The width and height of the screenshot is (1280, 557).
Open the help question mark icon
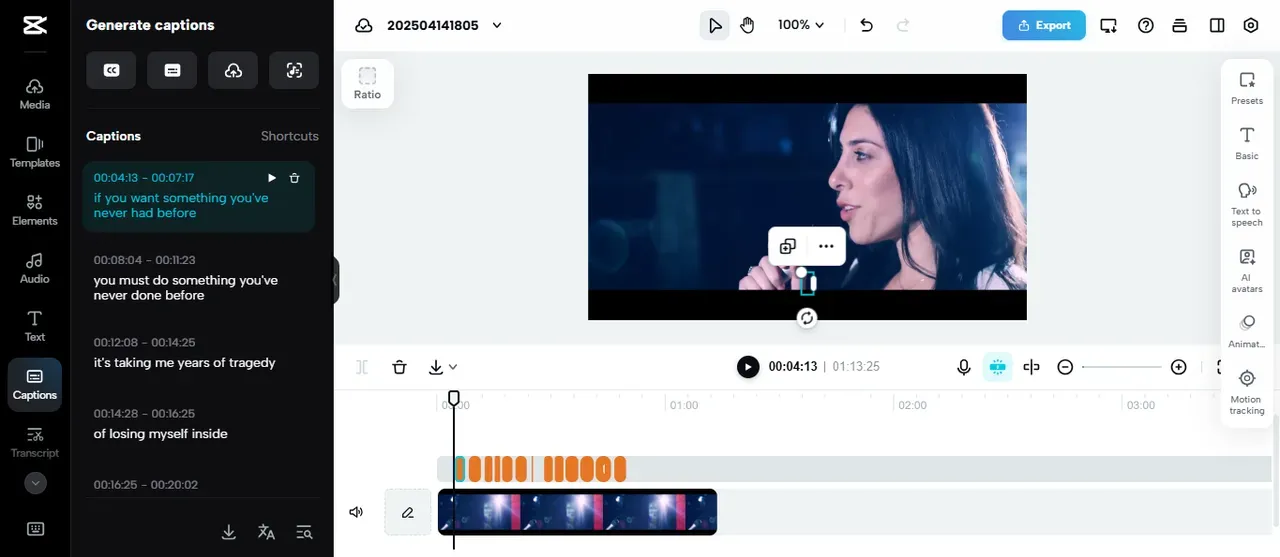coord(1146,25)
